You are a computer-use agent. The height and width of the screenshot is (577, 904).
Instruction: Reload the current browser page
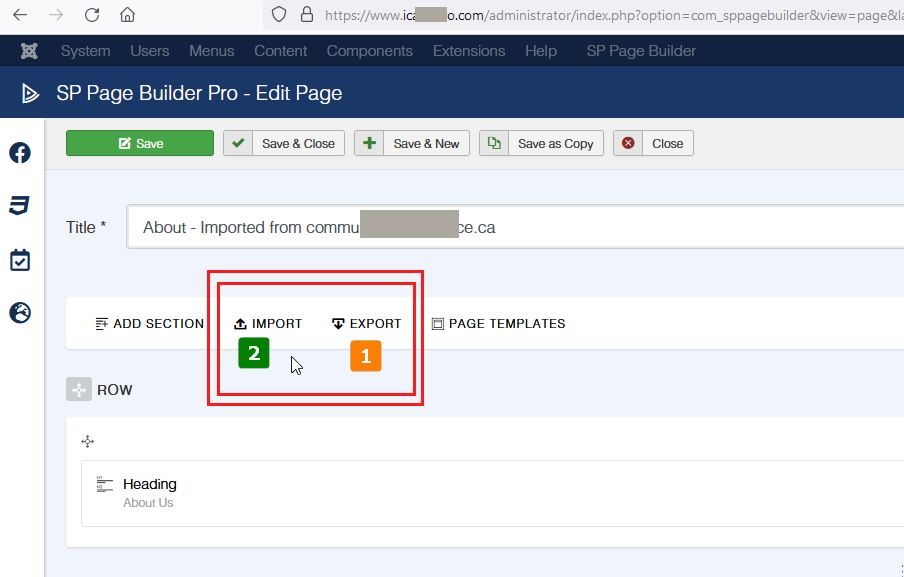pyautogui.click(x=92, y=15)
